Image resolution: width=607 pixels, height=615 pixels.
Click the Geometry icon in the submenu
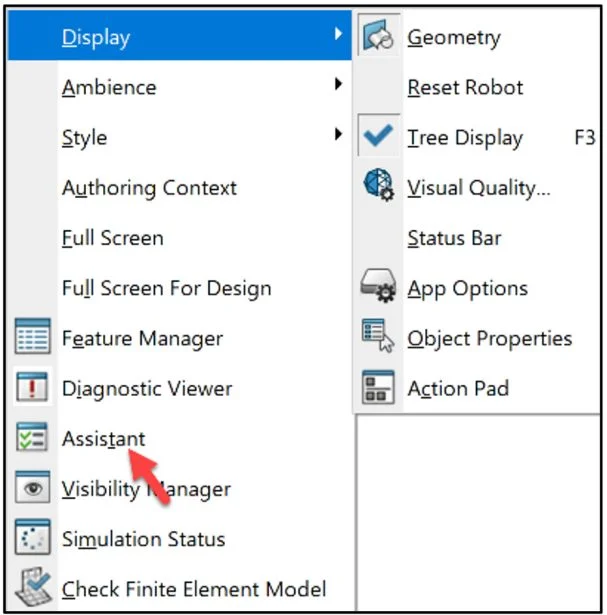tap(377, 37)
